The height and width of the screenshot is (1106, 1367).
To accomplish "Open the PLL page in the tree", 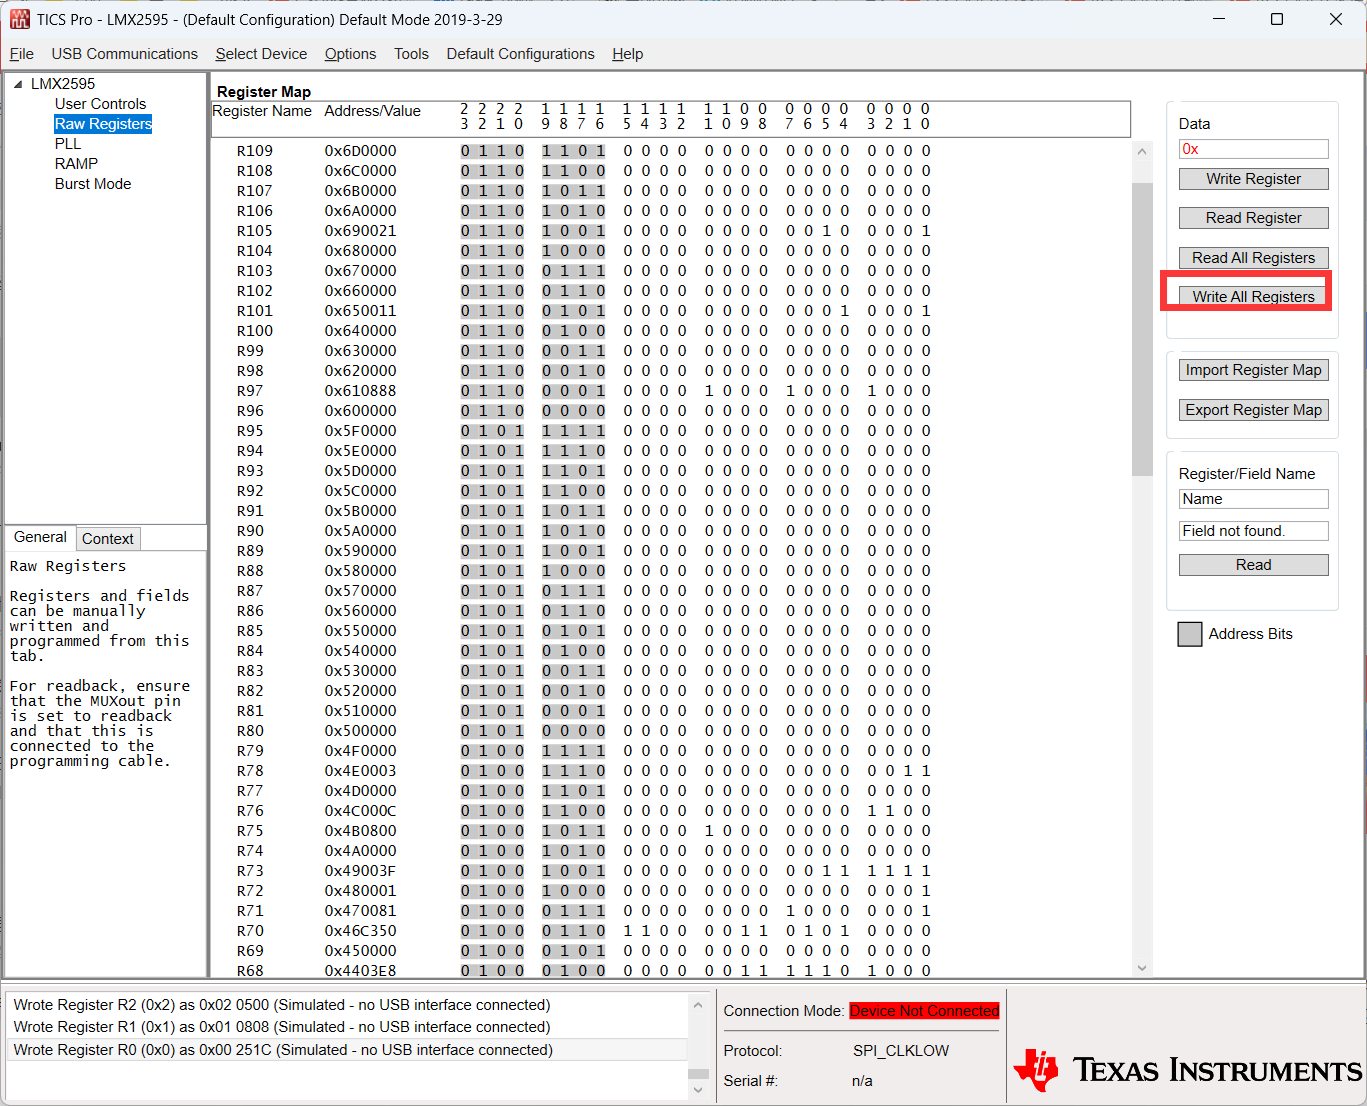I will tap(68, 144).
